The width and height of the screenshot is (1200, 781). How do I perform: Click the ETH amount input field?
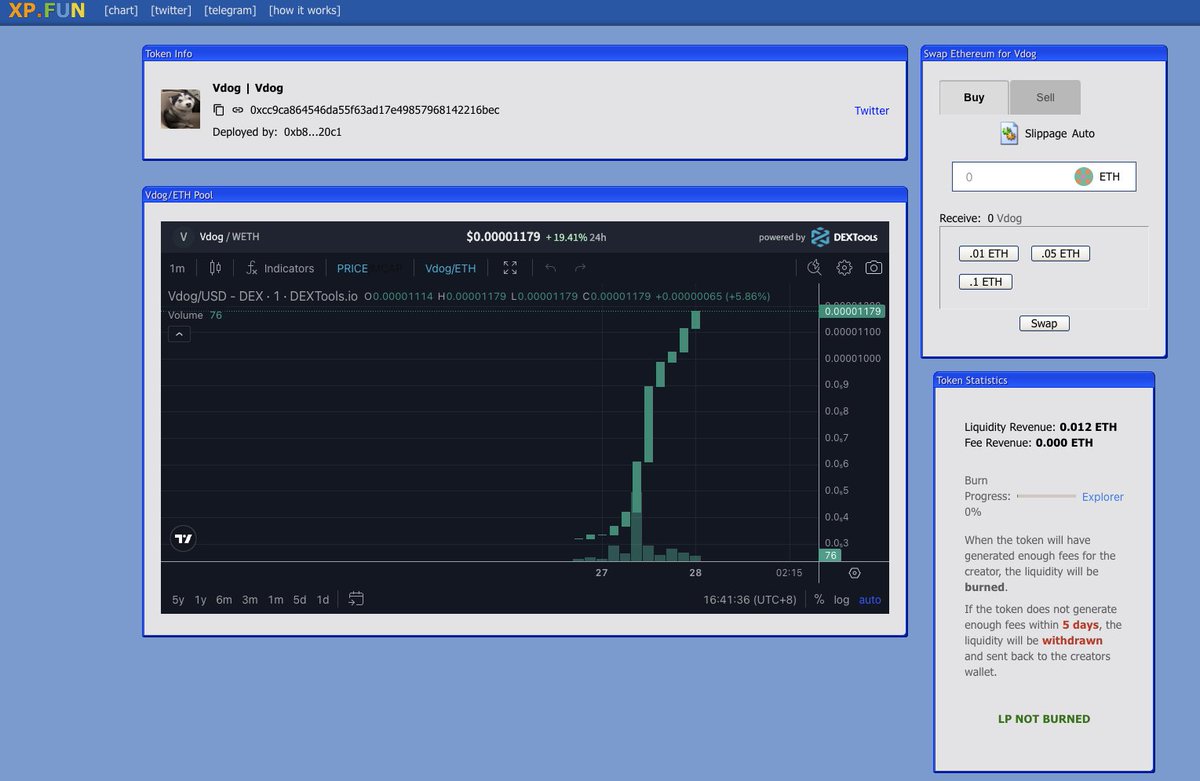(1010, 177)
